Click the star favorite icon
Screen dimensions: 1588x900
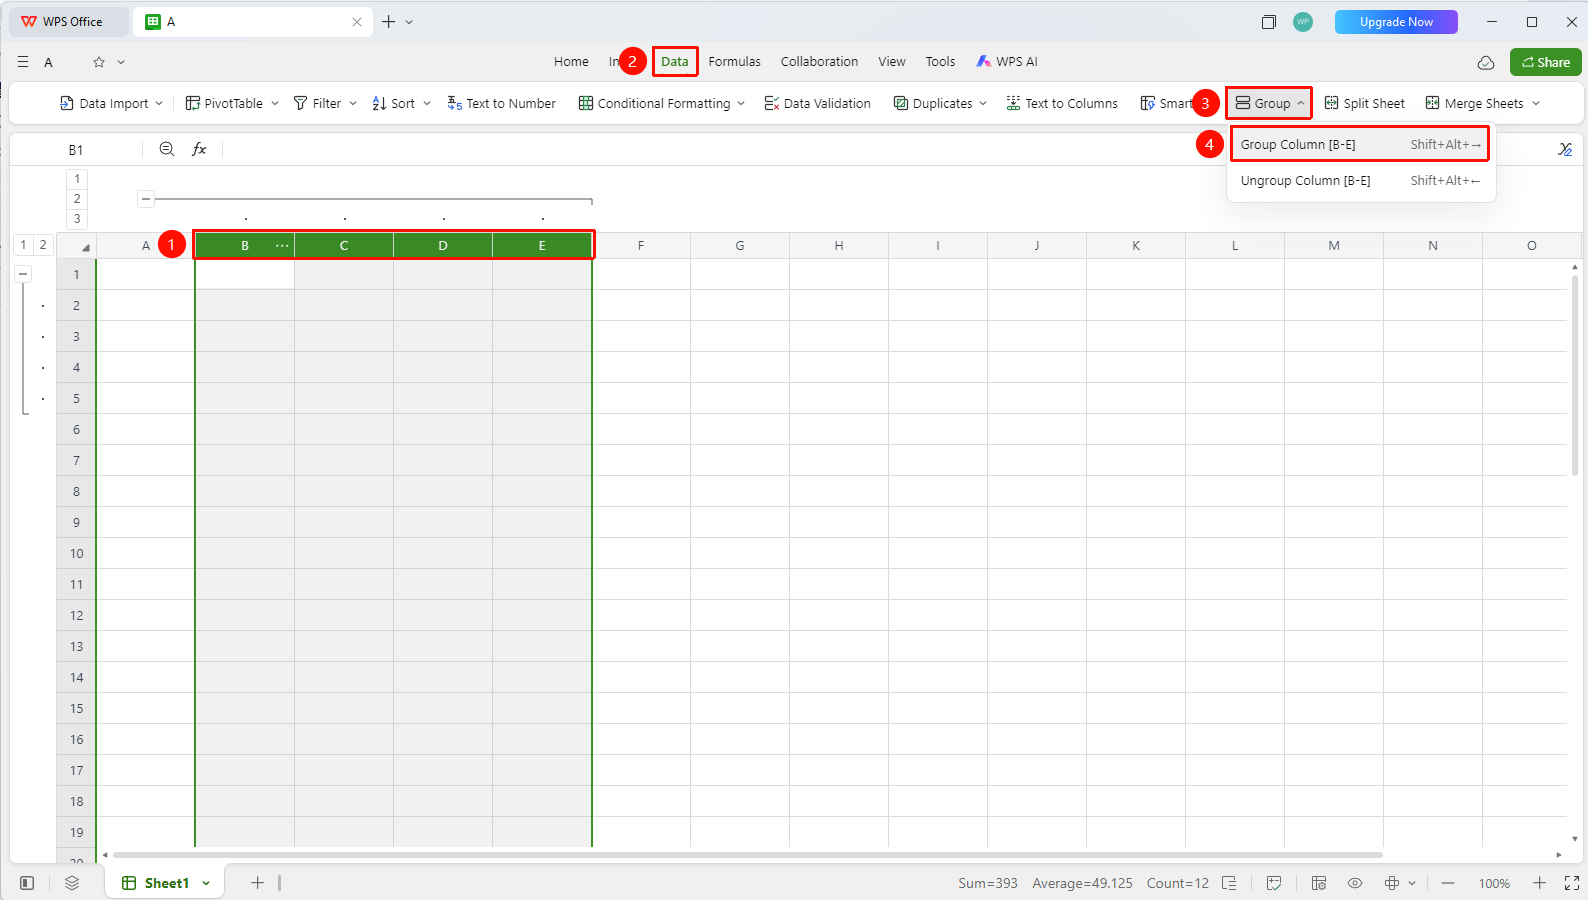coord(99,62)
